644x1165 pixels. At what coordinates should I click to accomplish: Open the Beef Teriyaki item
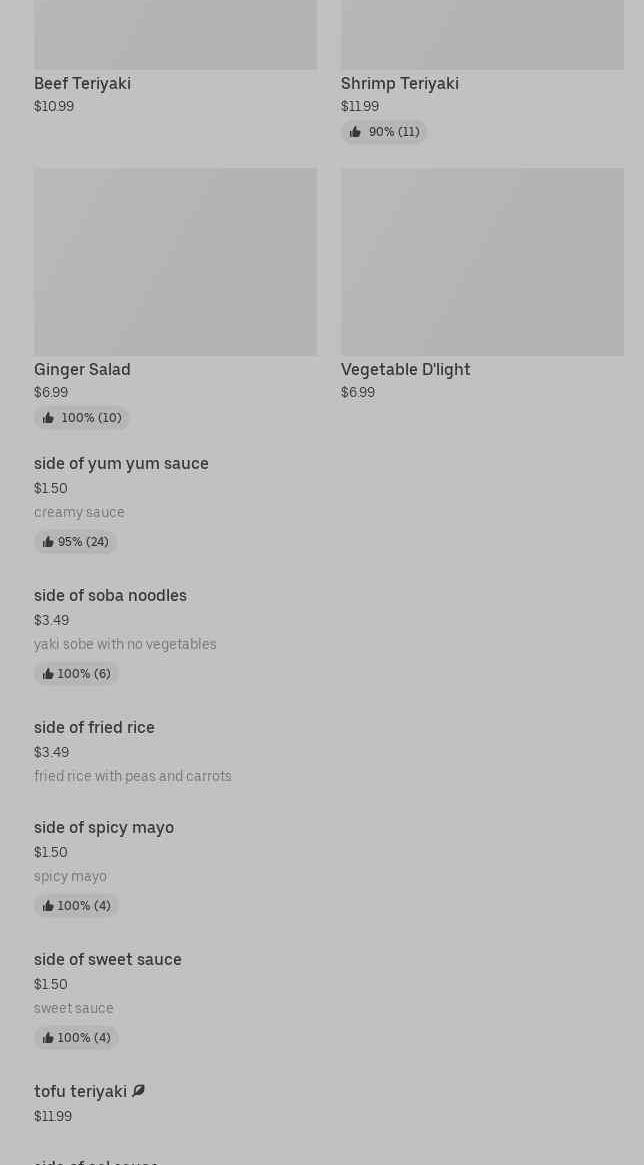pos(82,83)
